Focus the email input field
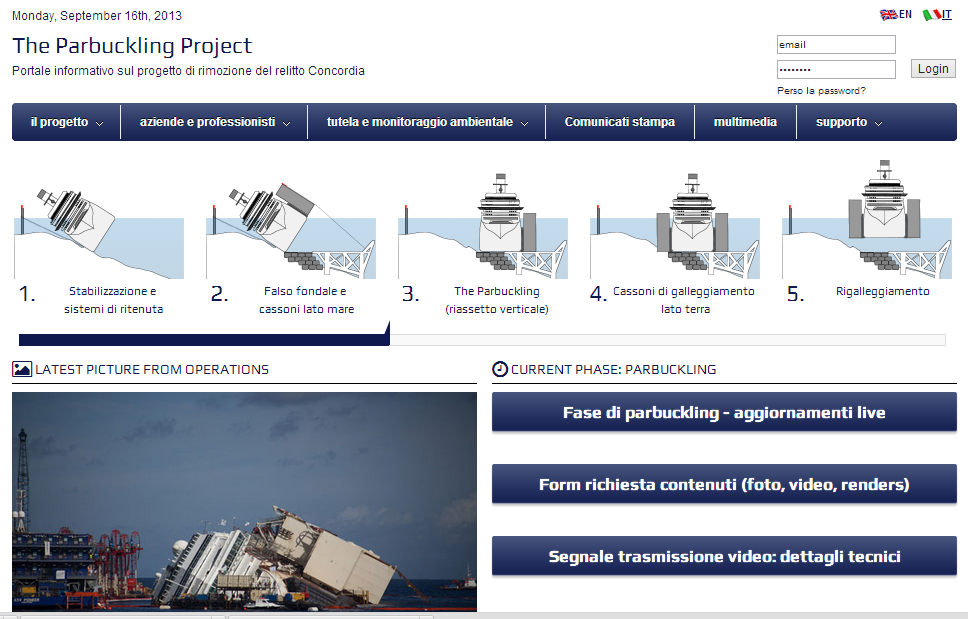The image size is (968, 619). coord(835,44)
